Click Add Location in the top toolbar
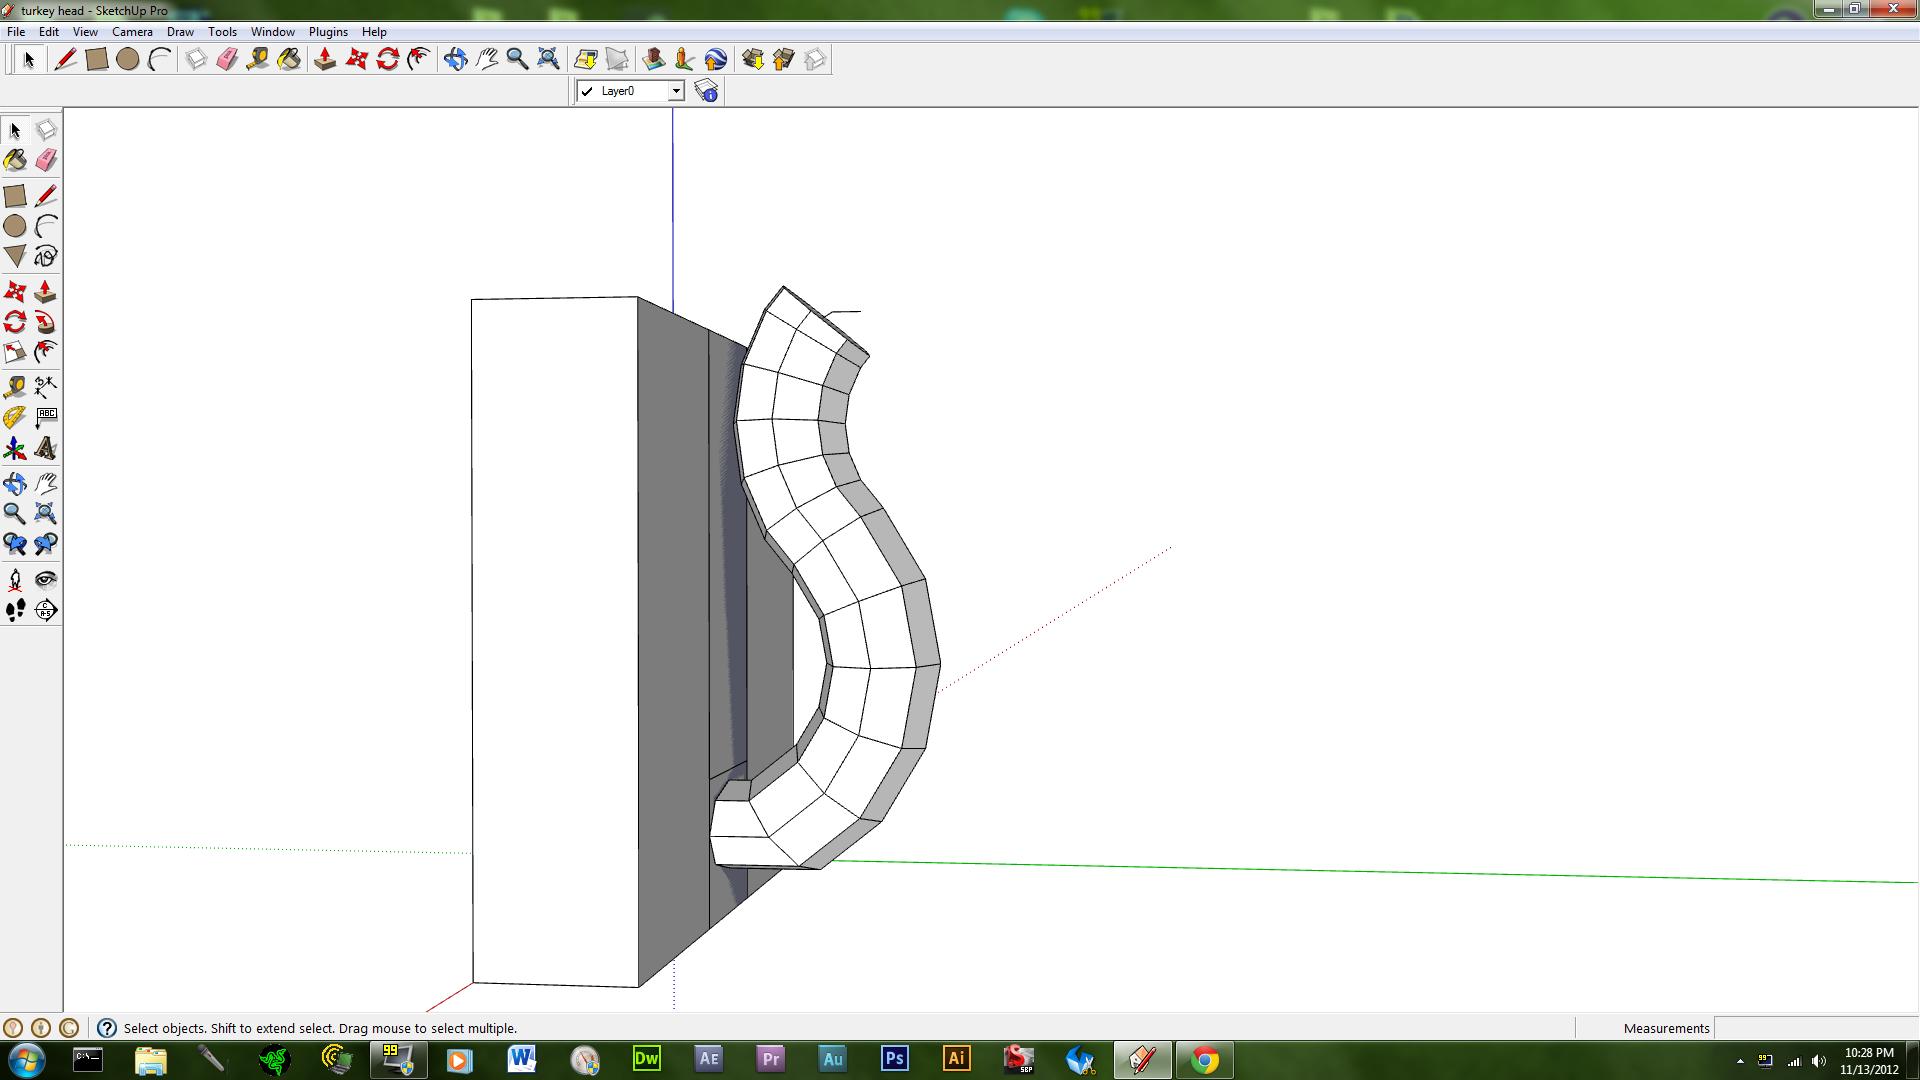This screenshot has height=1080, width=1920. click(x=586, y=60)
